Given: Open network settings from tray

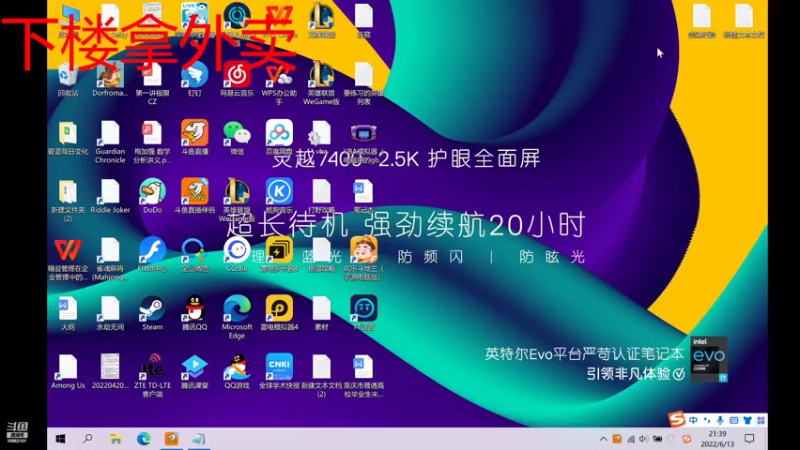Looking at the screenshot, I should coord(631,439).
